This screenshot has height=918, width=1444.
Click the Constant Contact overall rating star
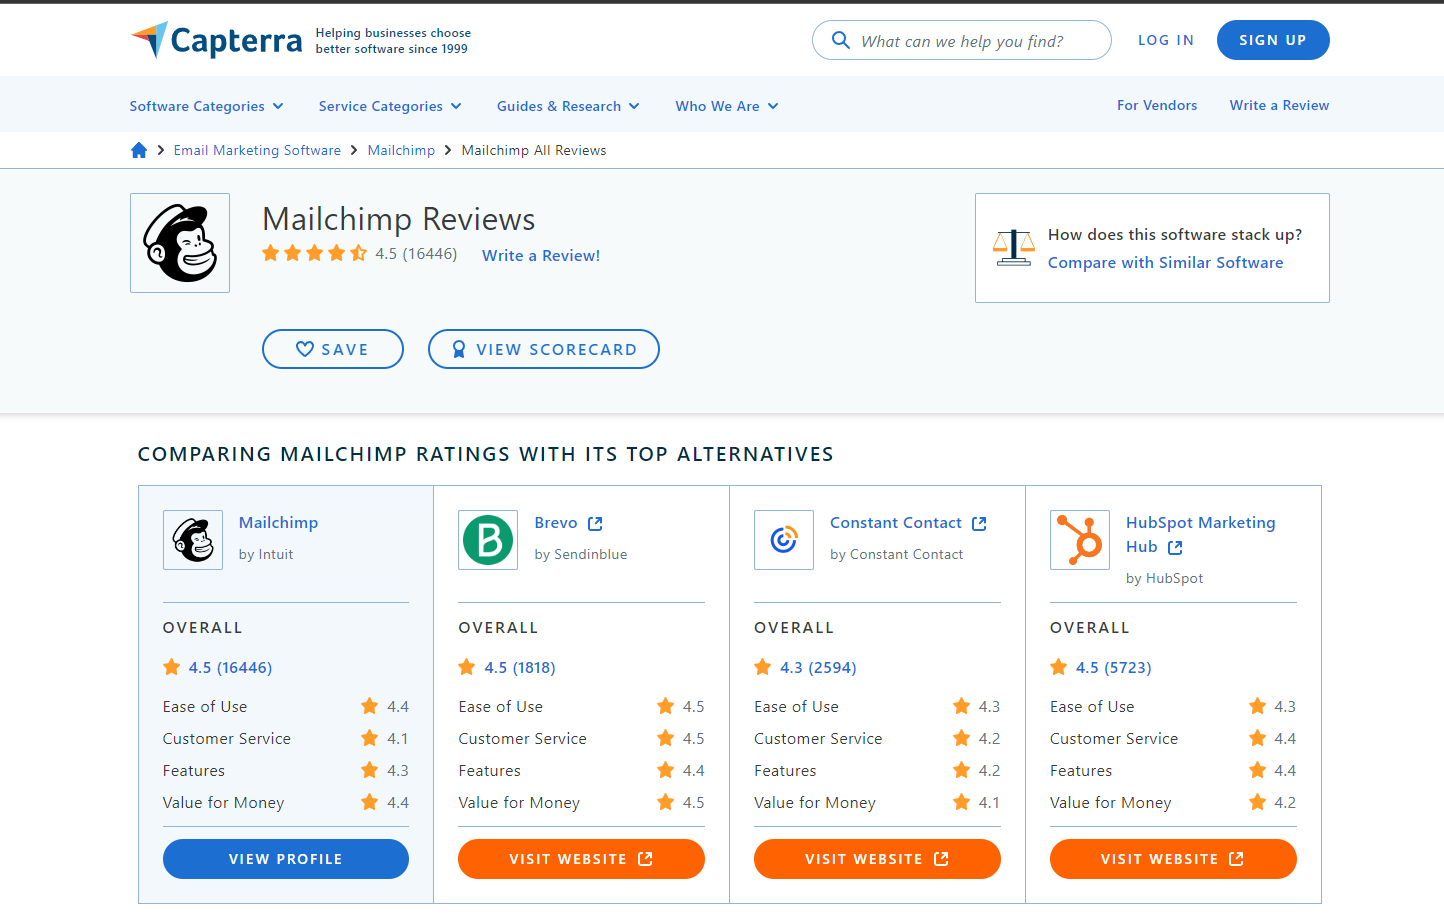coord(763,667)
